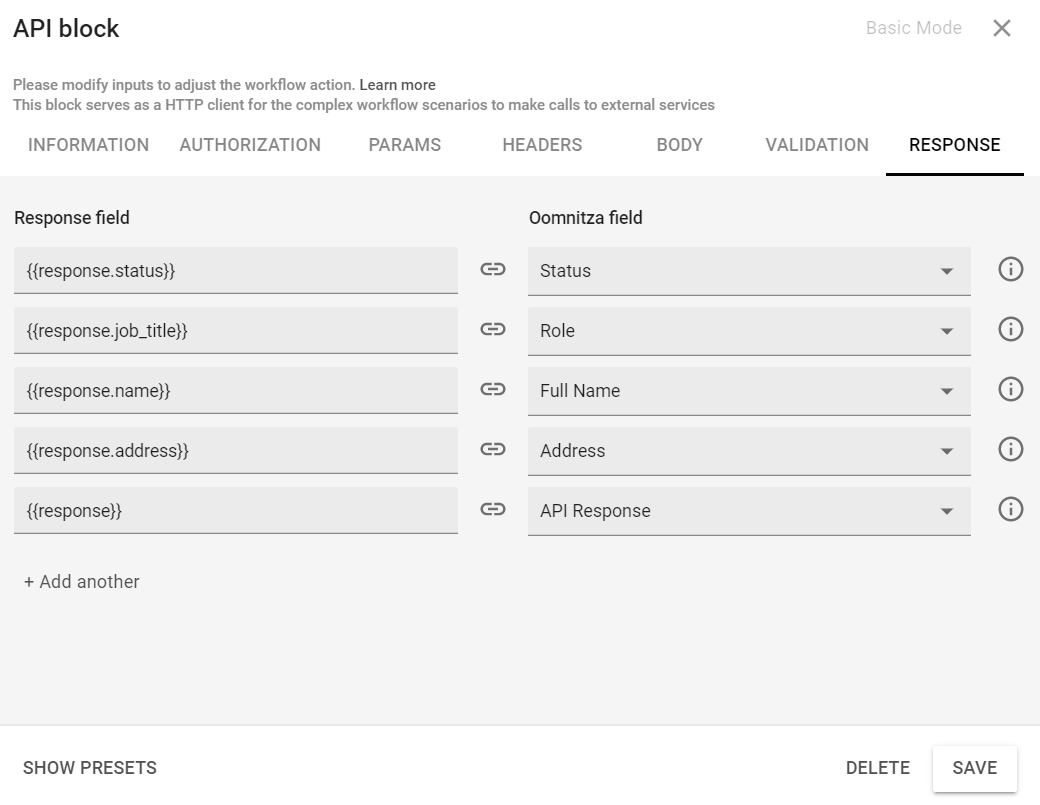1040x805 pixels.
Task: Select the response.job_title input field
Action: (235, 330)
